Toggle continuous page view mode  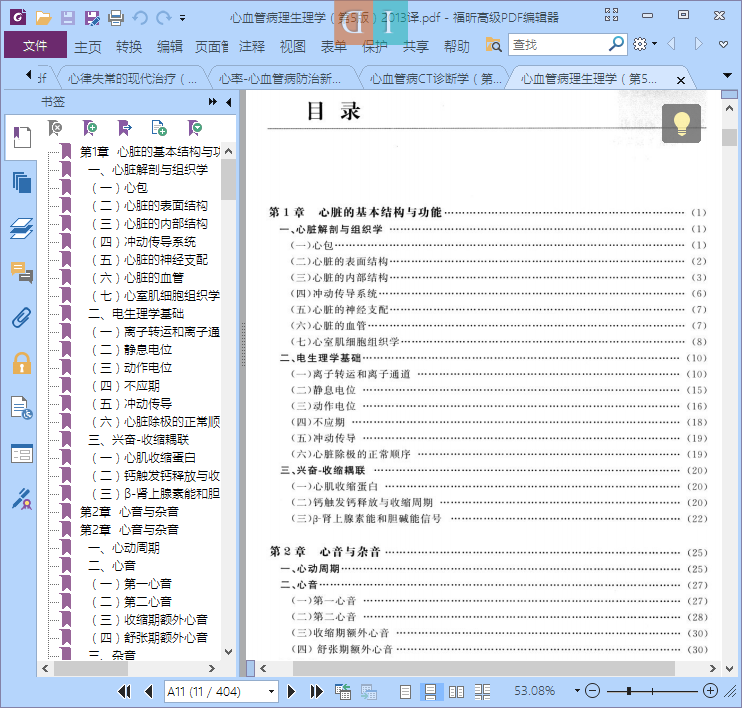[x=431, y=691]
